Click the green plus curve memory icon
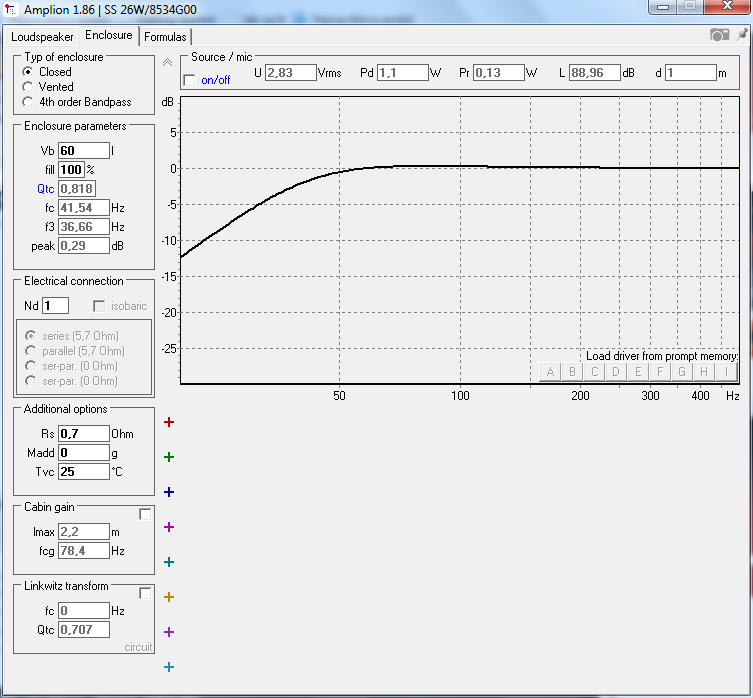The height and width of the screenshot is (698, 753). coord(169,457)
